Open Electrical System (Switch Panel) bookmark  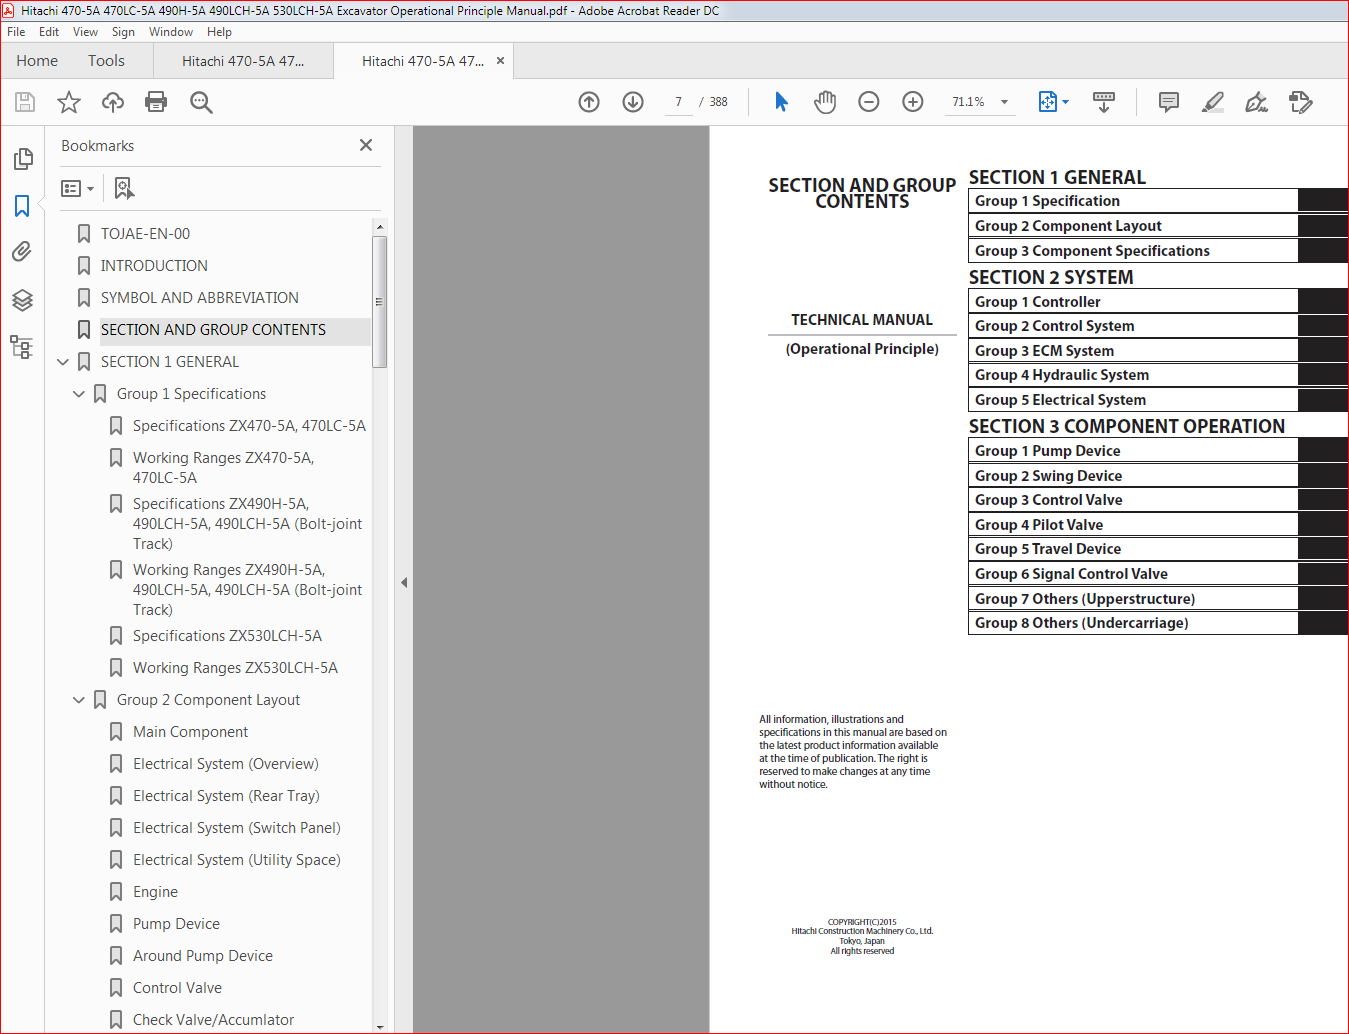coord(236,828)
